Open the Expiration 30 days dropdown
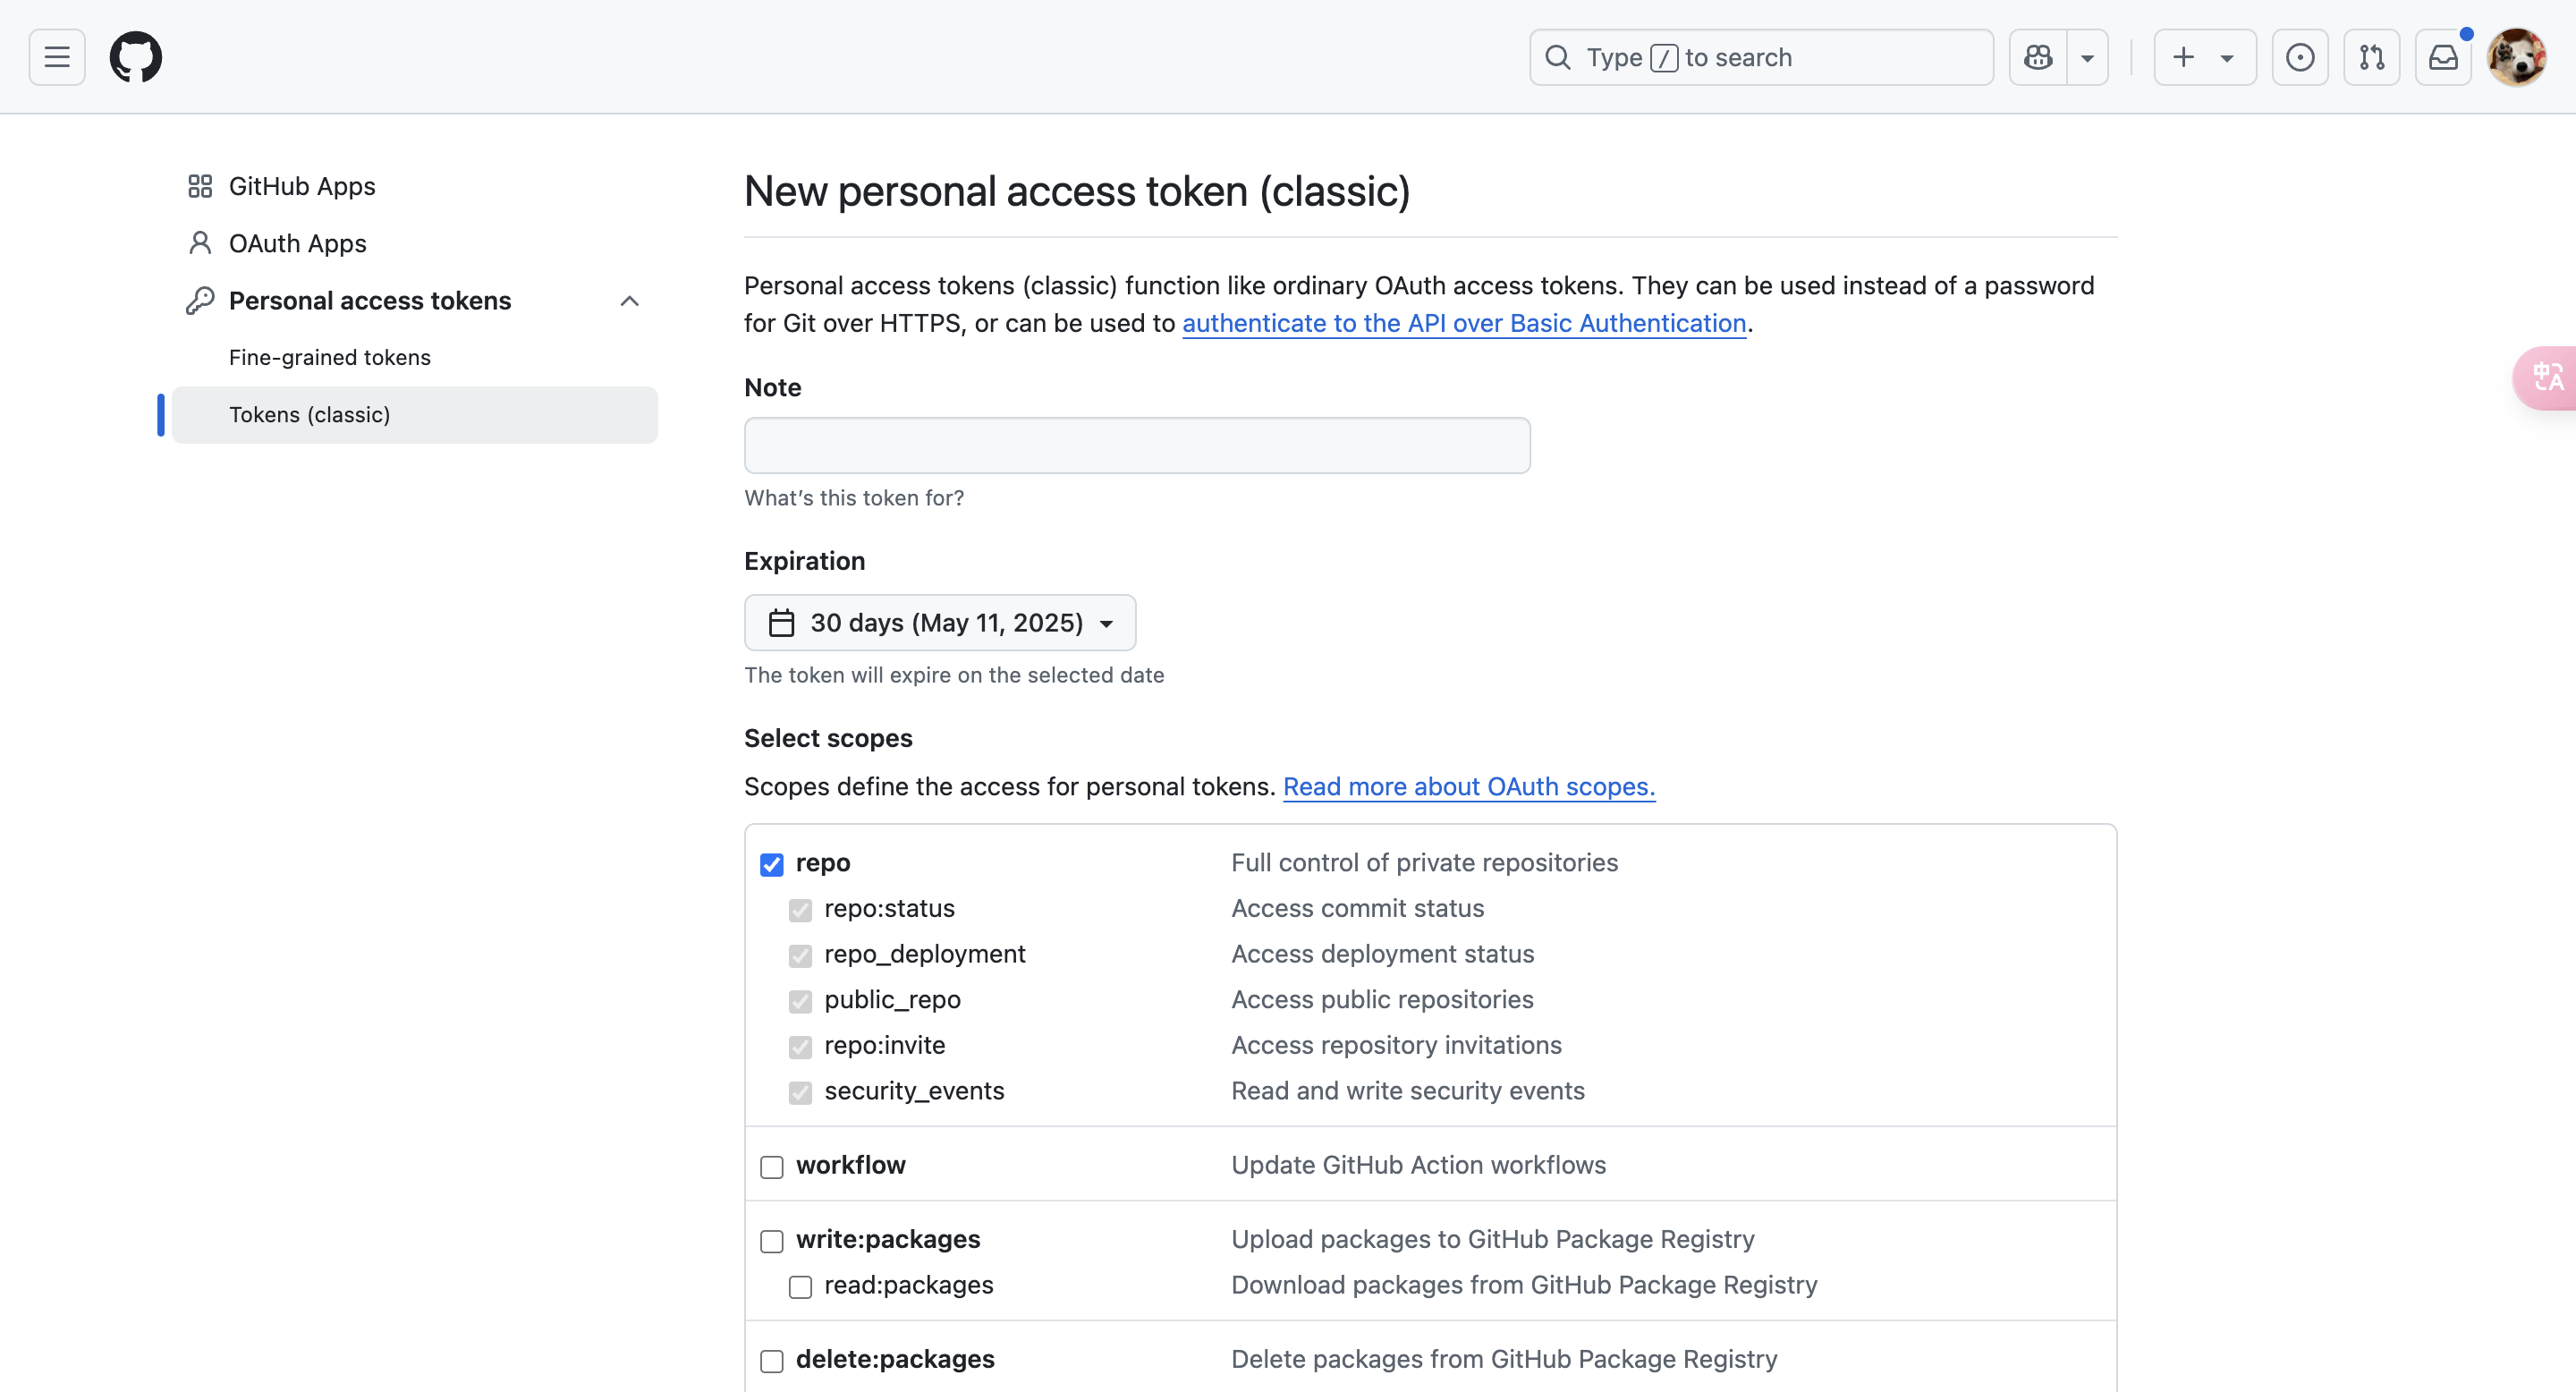Viewport: 2576px width, 1392px height. 940,622
